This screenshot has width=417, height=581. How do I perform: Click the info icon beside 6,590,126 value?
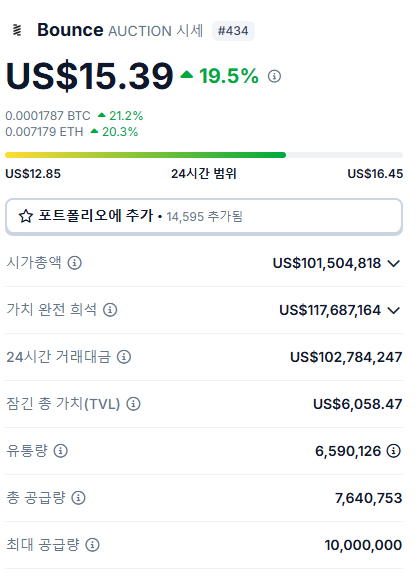tap(394, 451)
